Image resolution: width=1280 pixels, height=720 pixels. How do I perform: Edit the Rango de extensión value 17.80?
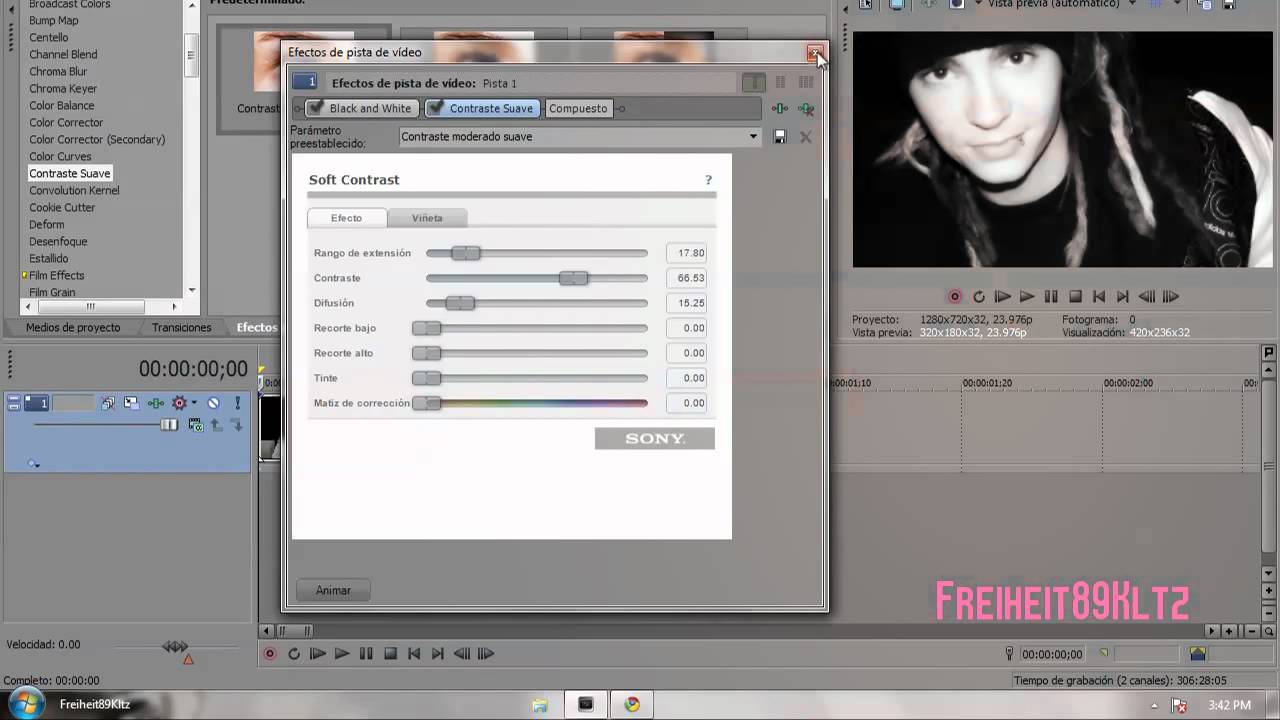click(686, 253)
